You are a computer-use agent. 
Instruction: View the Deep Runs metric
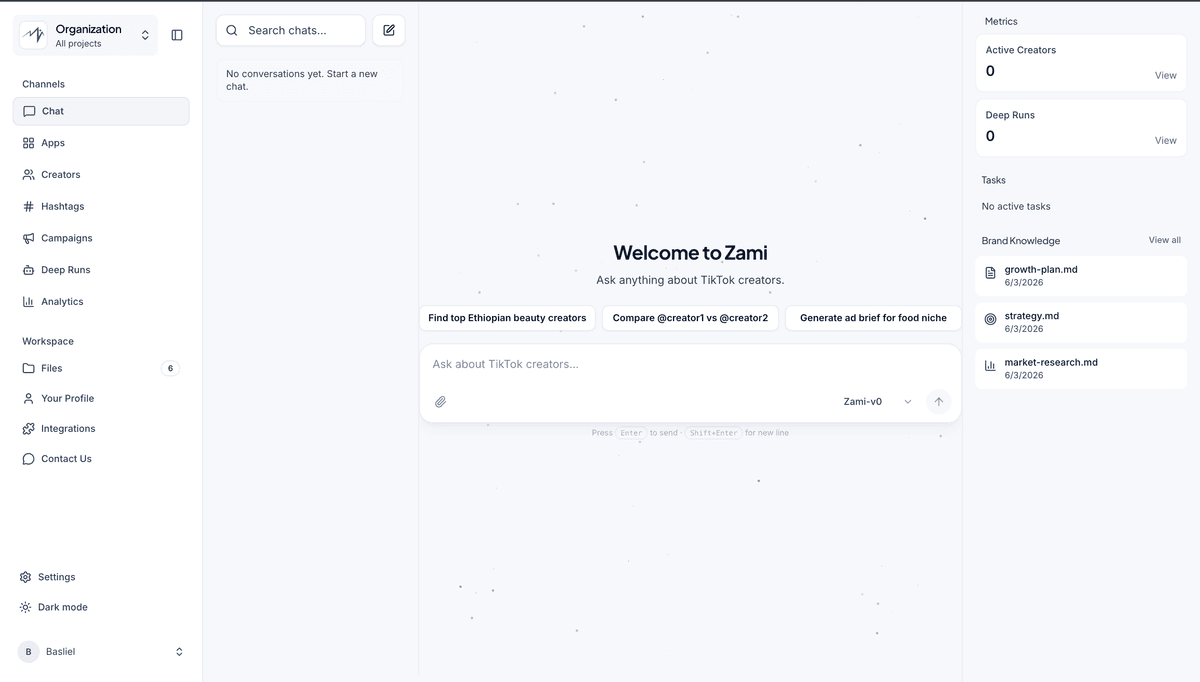point(1166,140)
